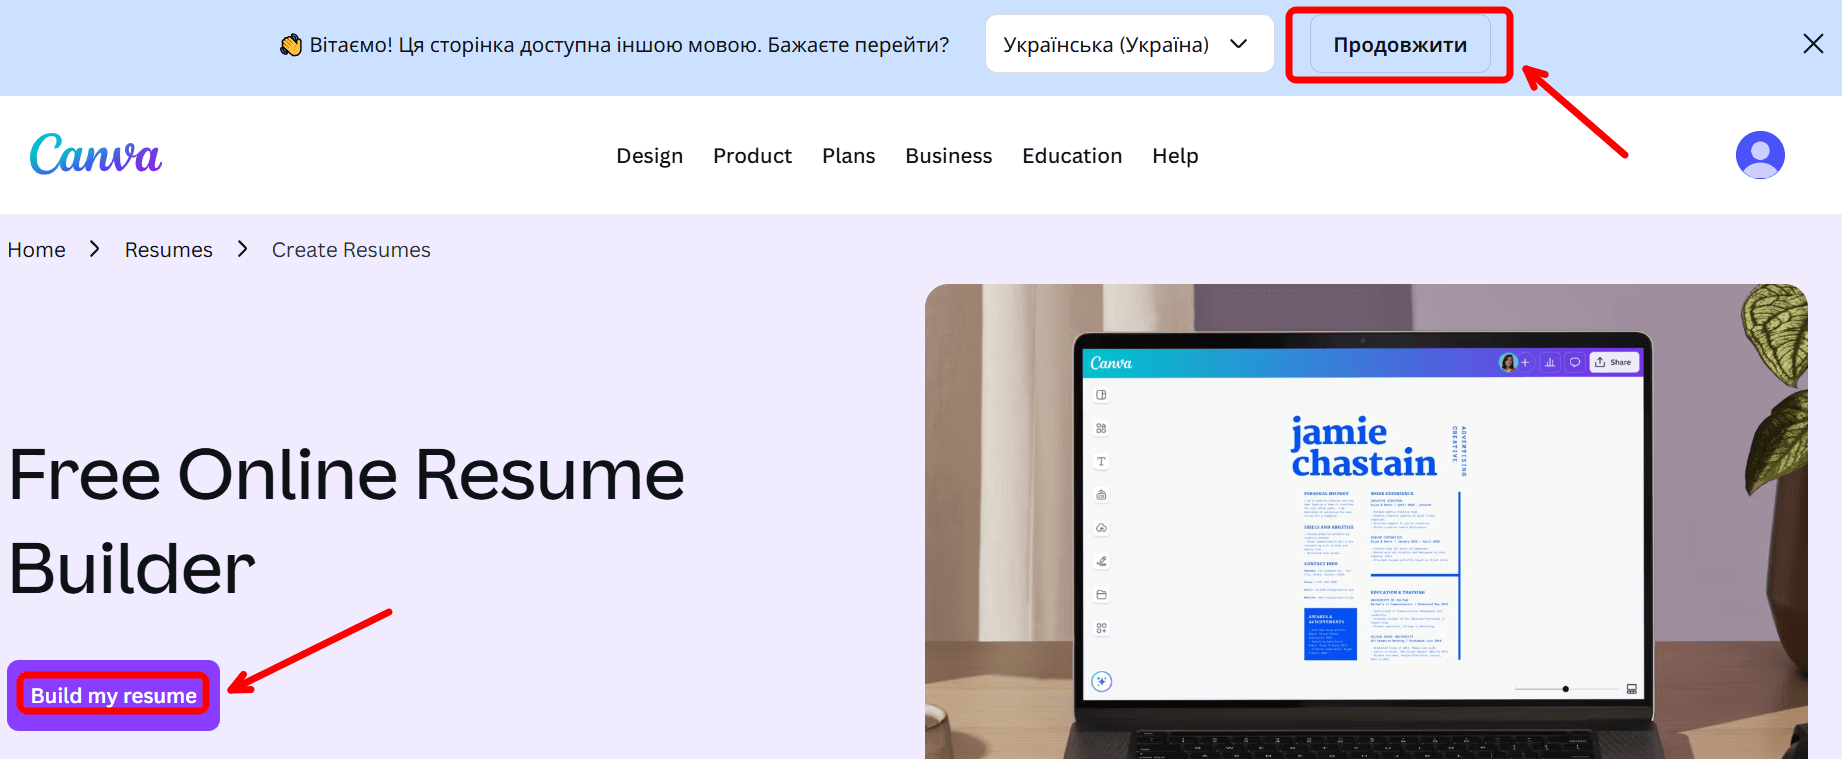Open the user profile avatar
The width and height of the screenshot is (1842, 759).
(1760, 155)
